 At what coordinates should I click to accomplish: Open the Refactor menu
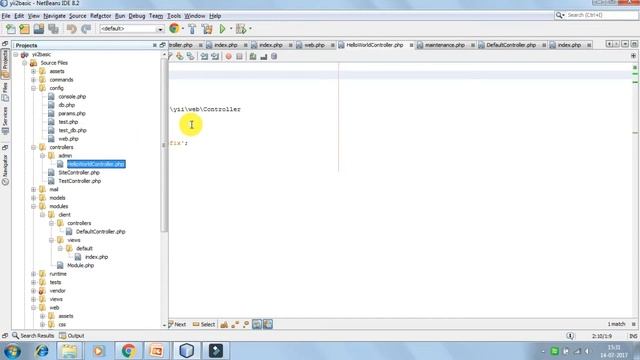100,16
